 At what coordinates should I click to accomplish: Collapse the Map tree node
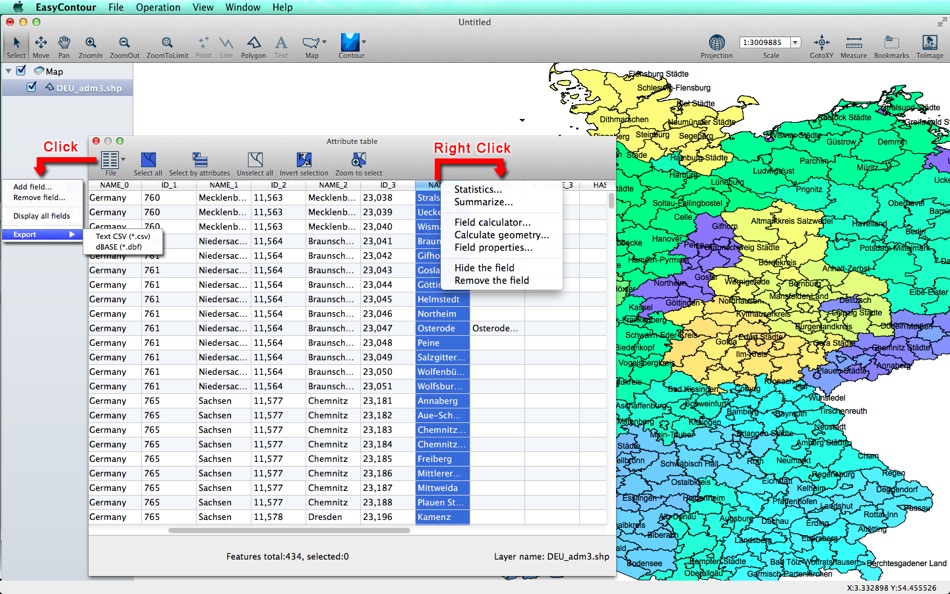[8, 71]
